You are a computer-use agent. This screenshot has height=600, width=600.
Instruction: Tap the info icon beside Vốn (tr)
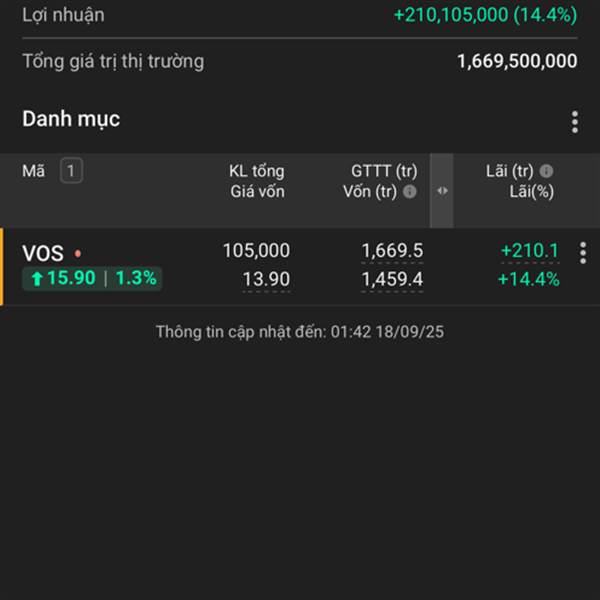point(409,192)
